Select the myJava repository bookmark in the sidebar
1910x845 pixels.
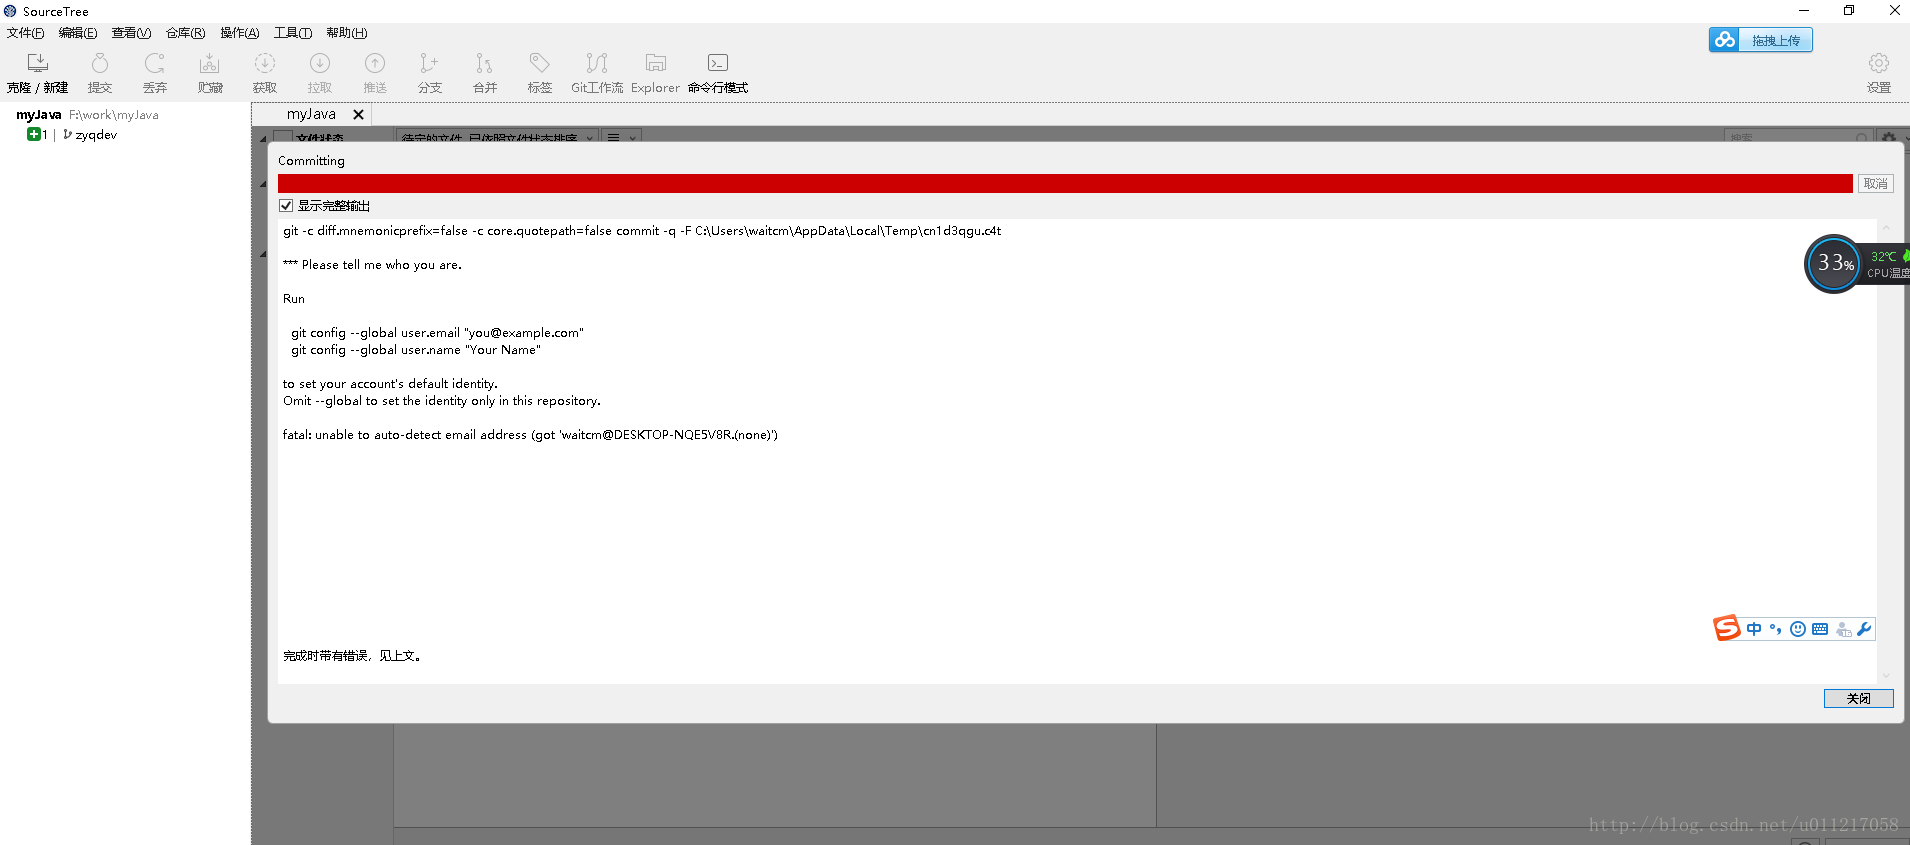click(87, 115)
